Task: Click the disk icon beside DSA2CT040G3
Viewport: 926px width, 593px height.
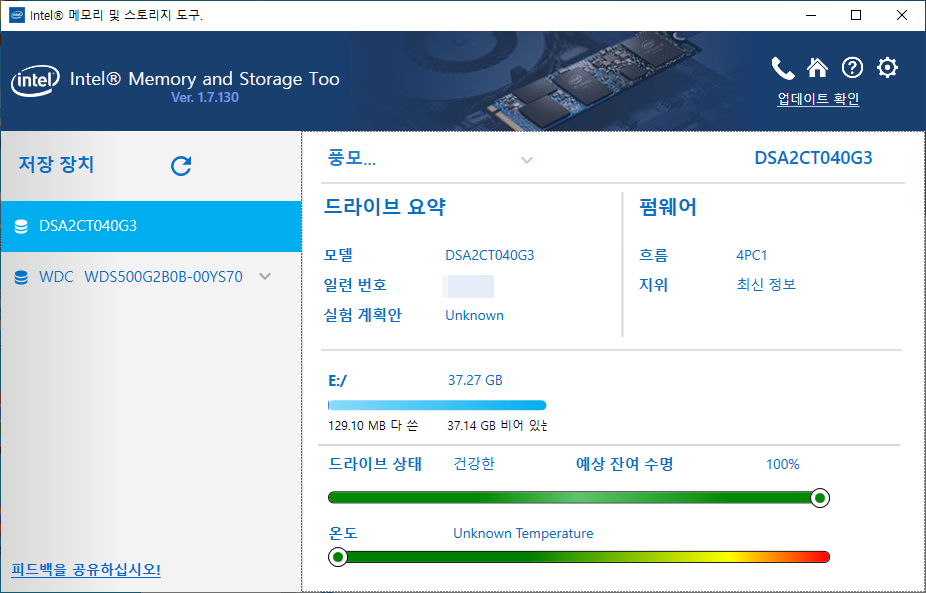Action: click(x=21, y=226)
